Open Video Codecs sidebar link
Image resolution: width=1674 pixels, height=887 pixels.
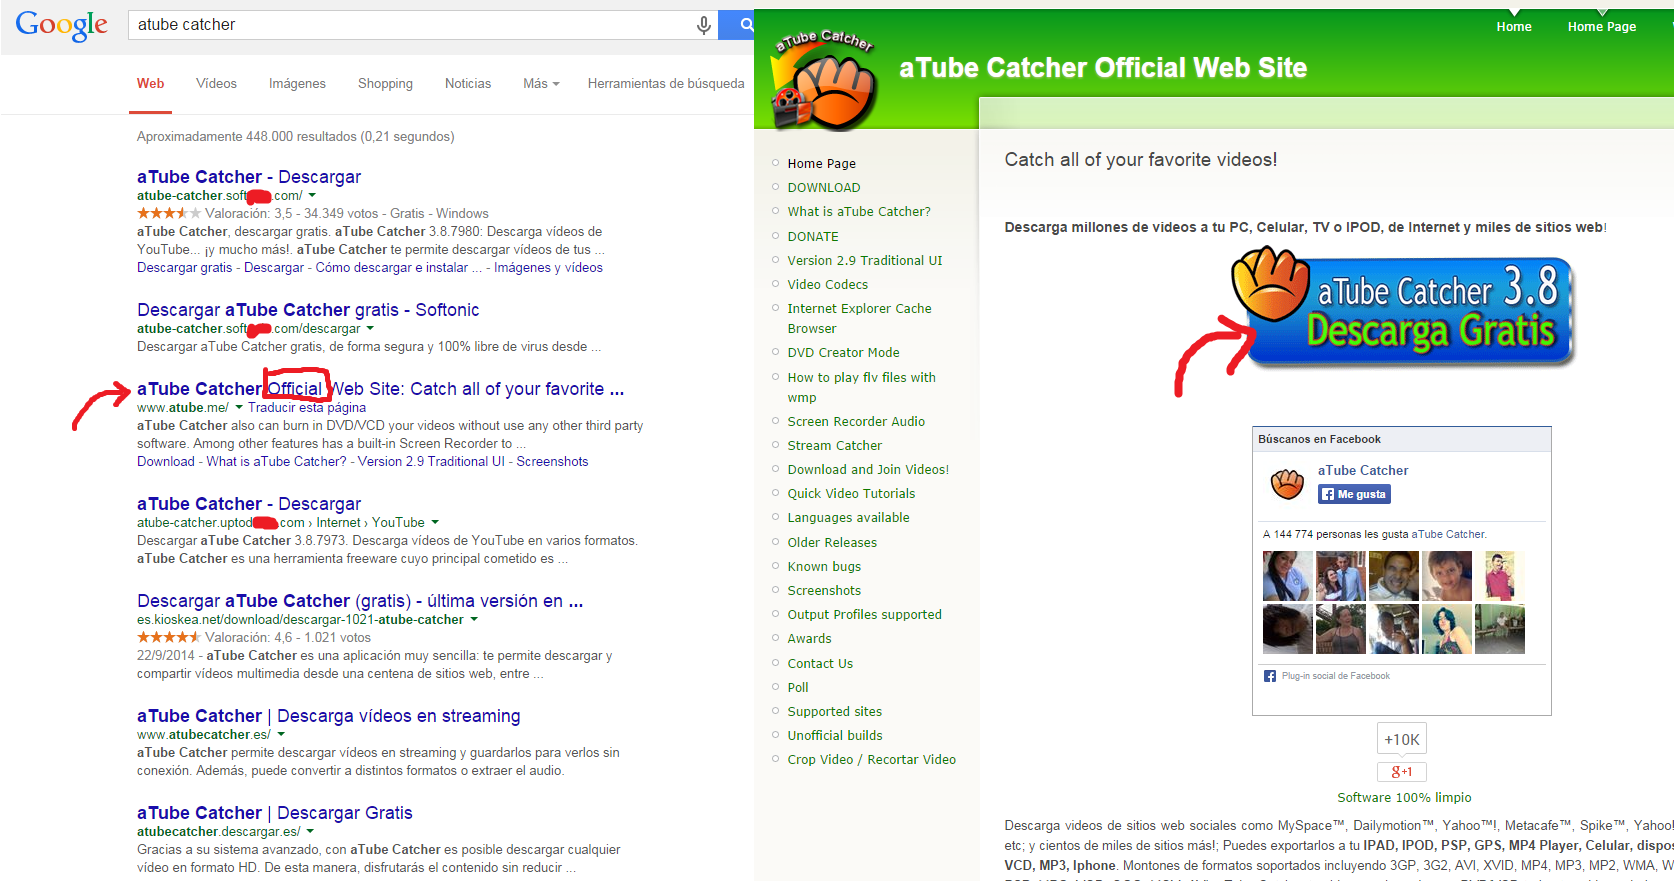(828, 285)
